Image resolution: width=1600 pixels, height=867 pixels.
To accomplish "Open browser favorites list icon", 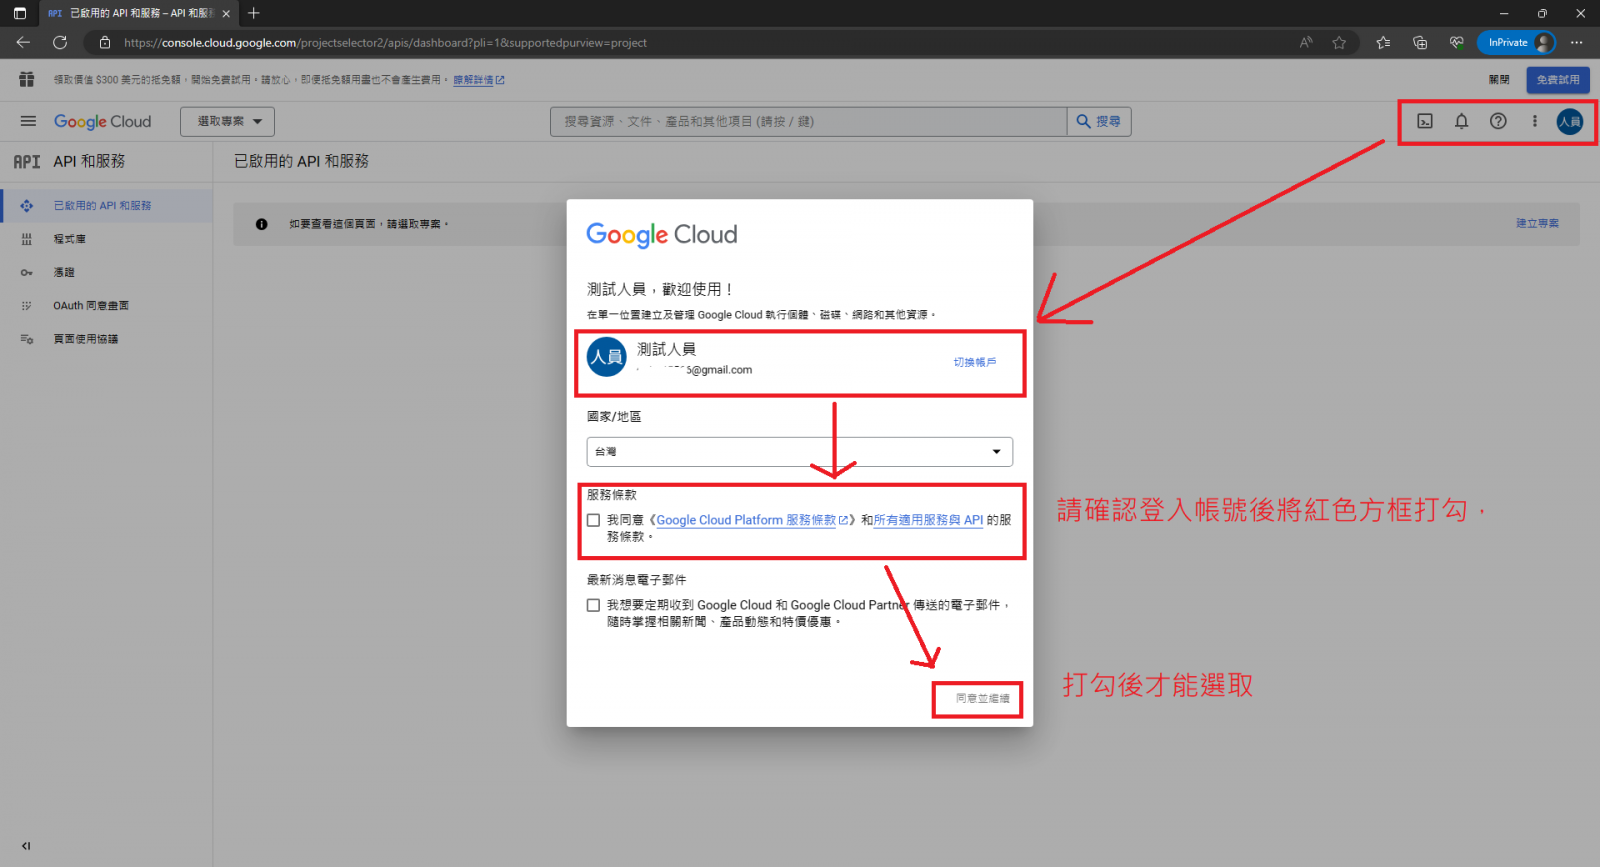I will pos(1383,42).
